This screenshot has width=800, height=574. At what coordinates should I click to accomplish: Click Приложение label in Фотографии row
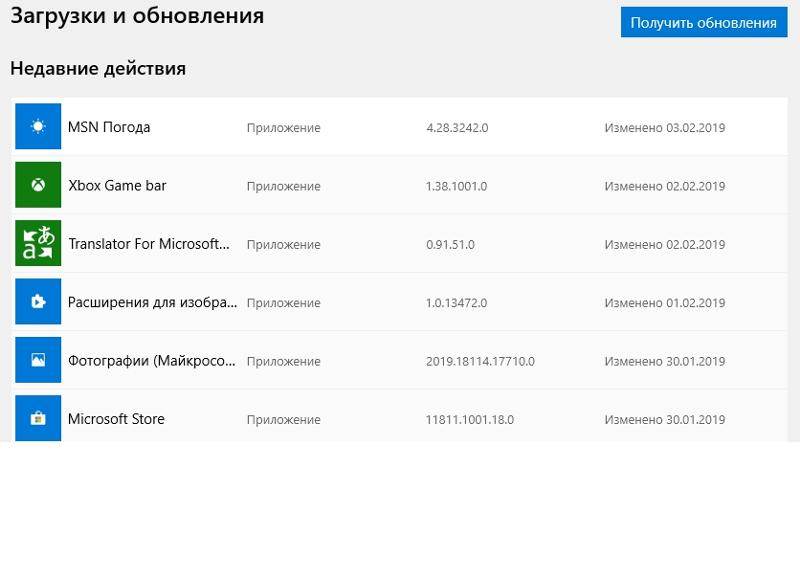point(284,362)
